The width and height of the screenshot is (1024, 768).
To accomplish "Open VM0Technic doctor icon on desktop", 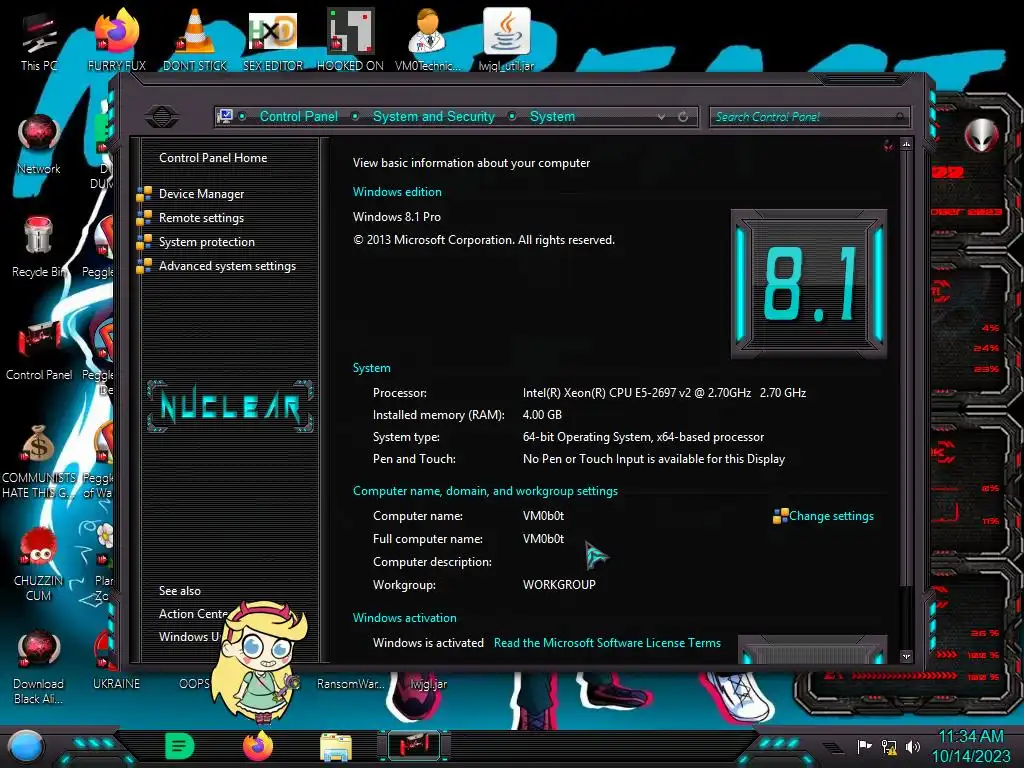I will [x=427, y=40].
